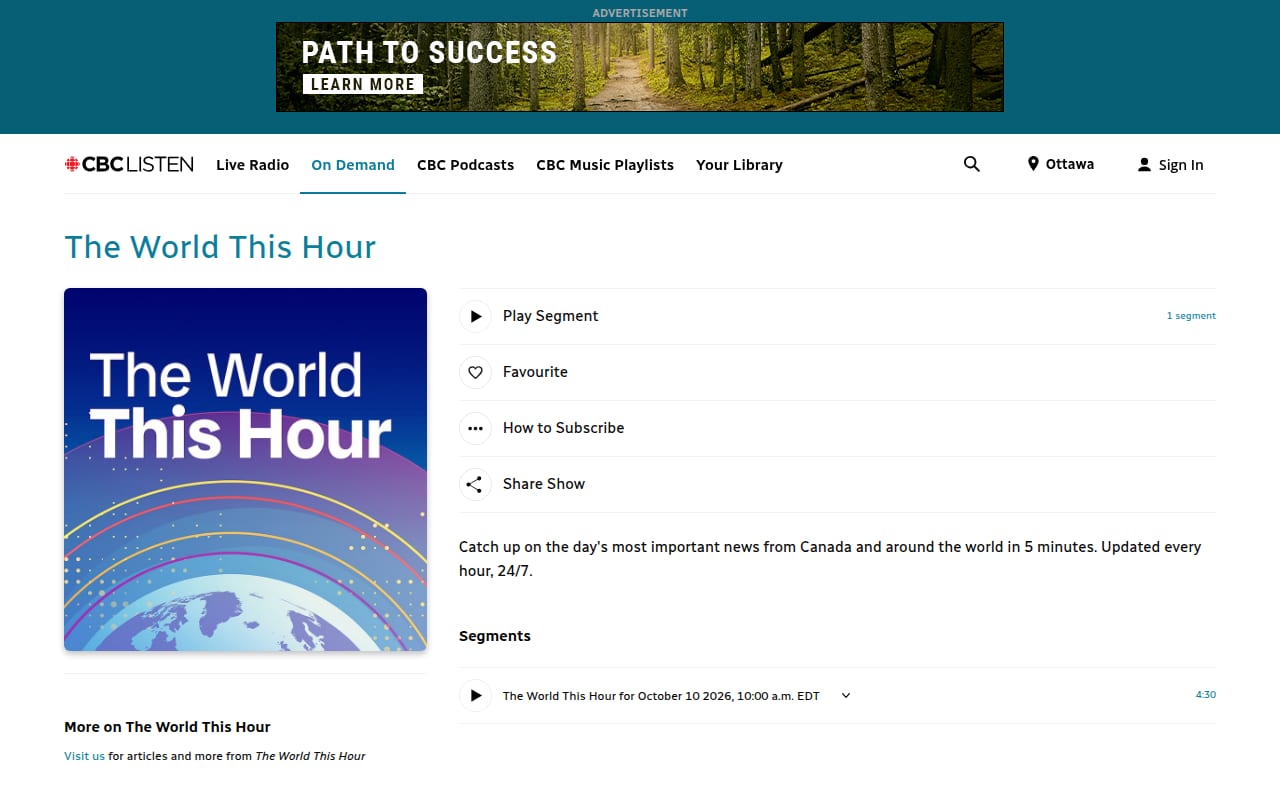Click the Share Show label
This screenshot has width=1280, height=800.
(x=544, y=484)
